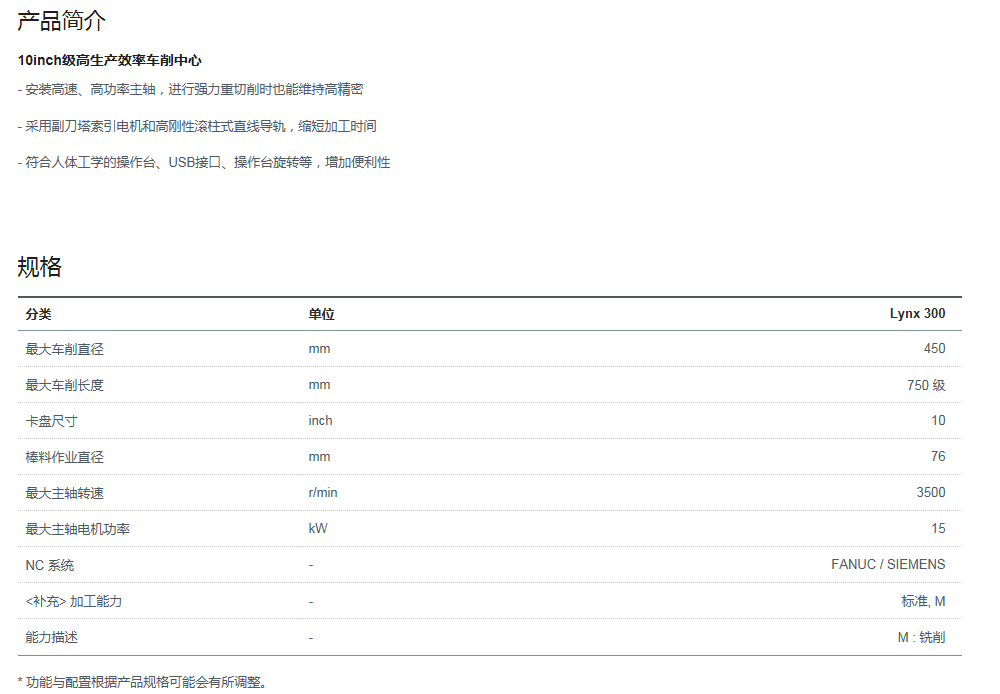The width and height of the screenshot is (1000, 694).
Task: Select the 最大主轴转速 row label
Action: pos(64,493)
